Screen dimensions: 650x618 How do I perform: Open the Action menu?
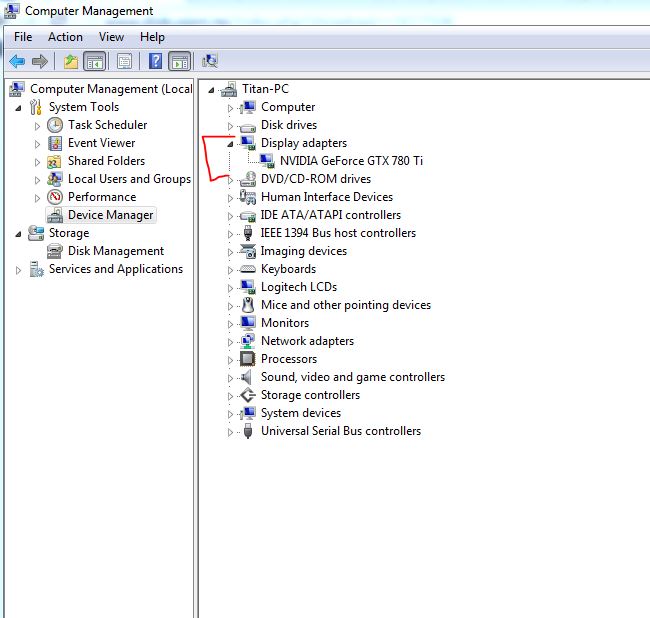click(x=65, y=37)
